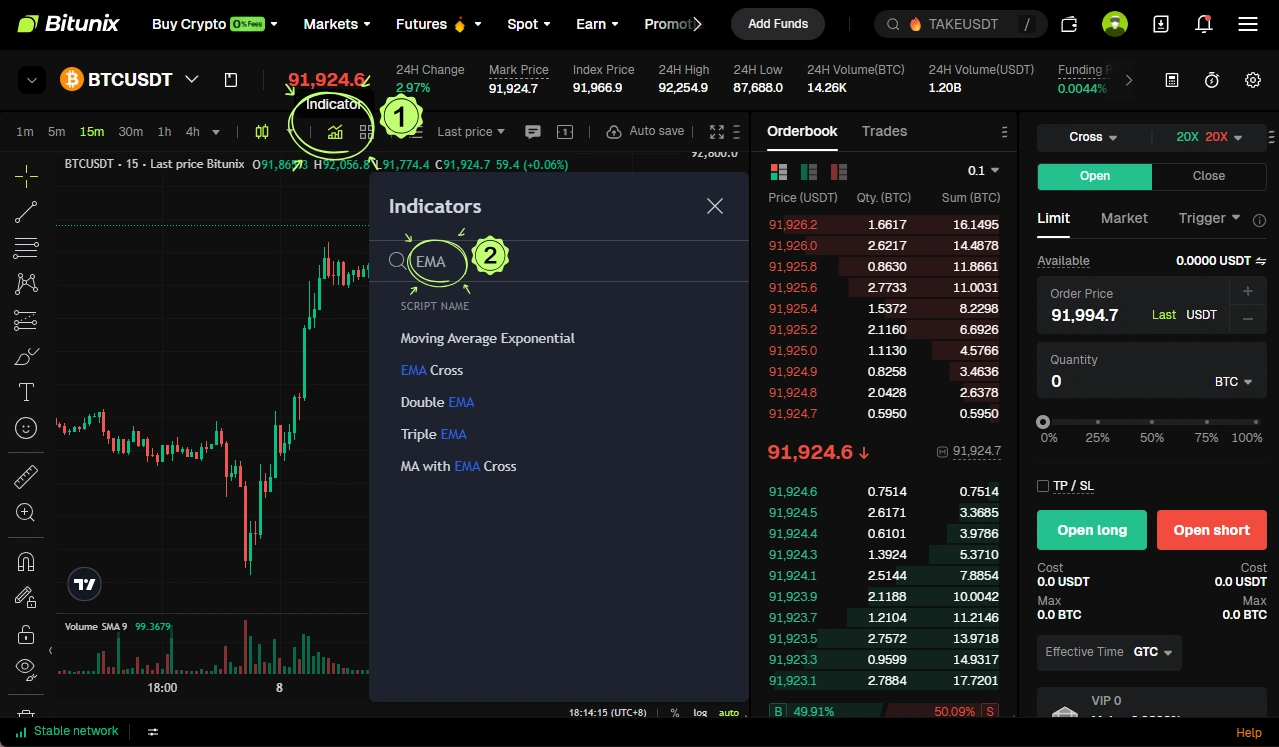Switch to the Trades tab
Viewport: 1279px width, 747px height.
(x=884, y=131)
